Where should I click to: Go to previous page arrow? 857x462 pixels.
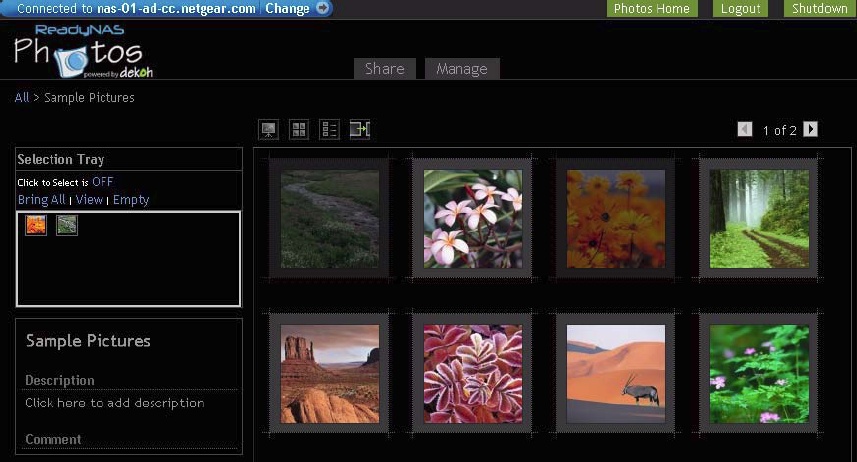(744, 130)
